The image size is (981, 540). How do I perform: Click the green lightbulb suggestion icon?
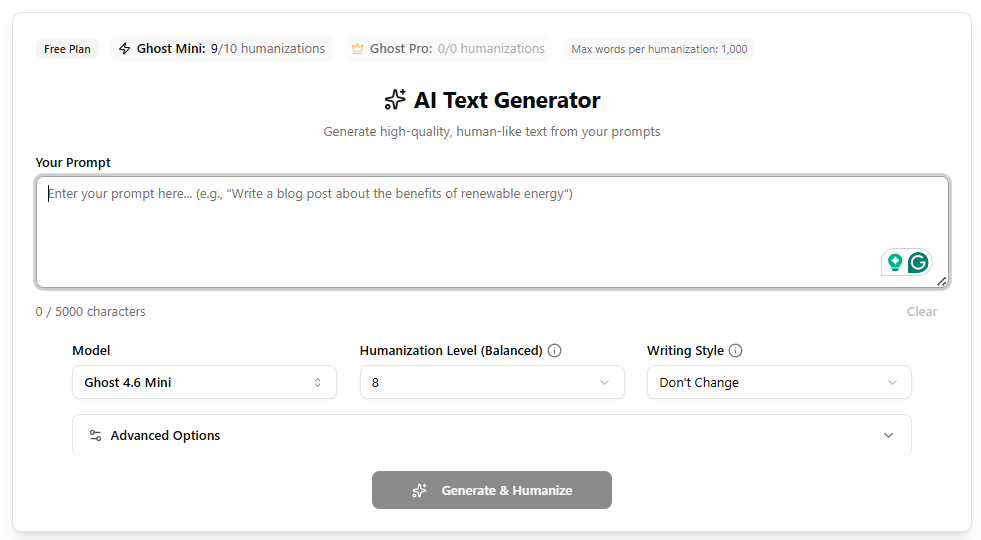click(895, 263)
